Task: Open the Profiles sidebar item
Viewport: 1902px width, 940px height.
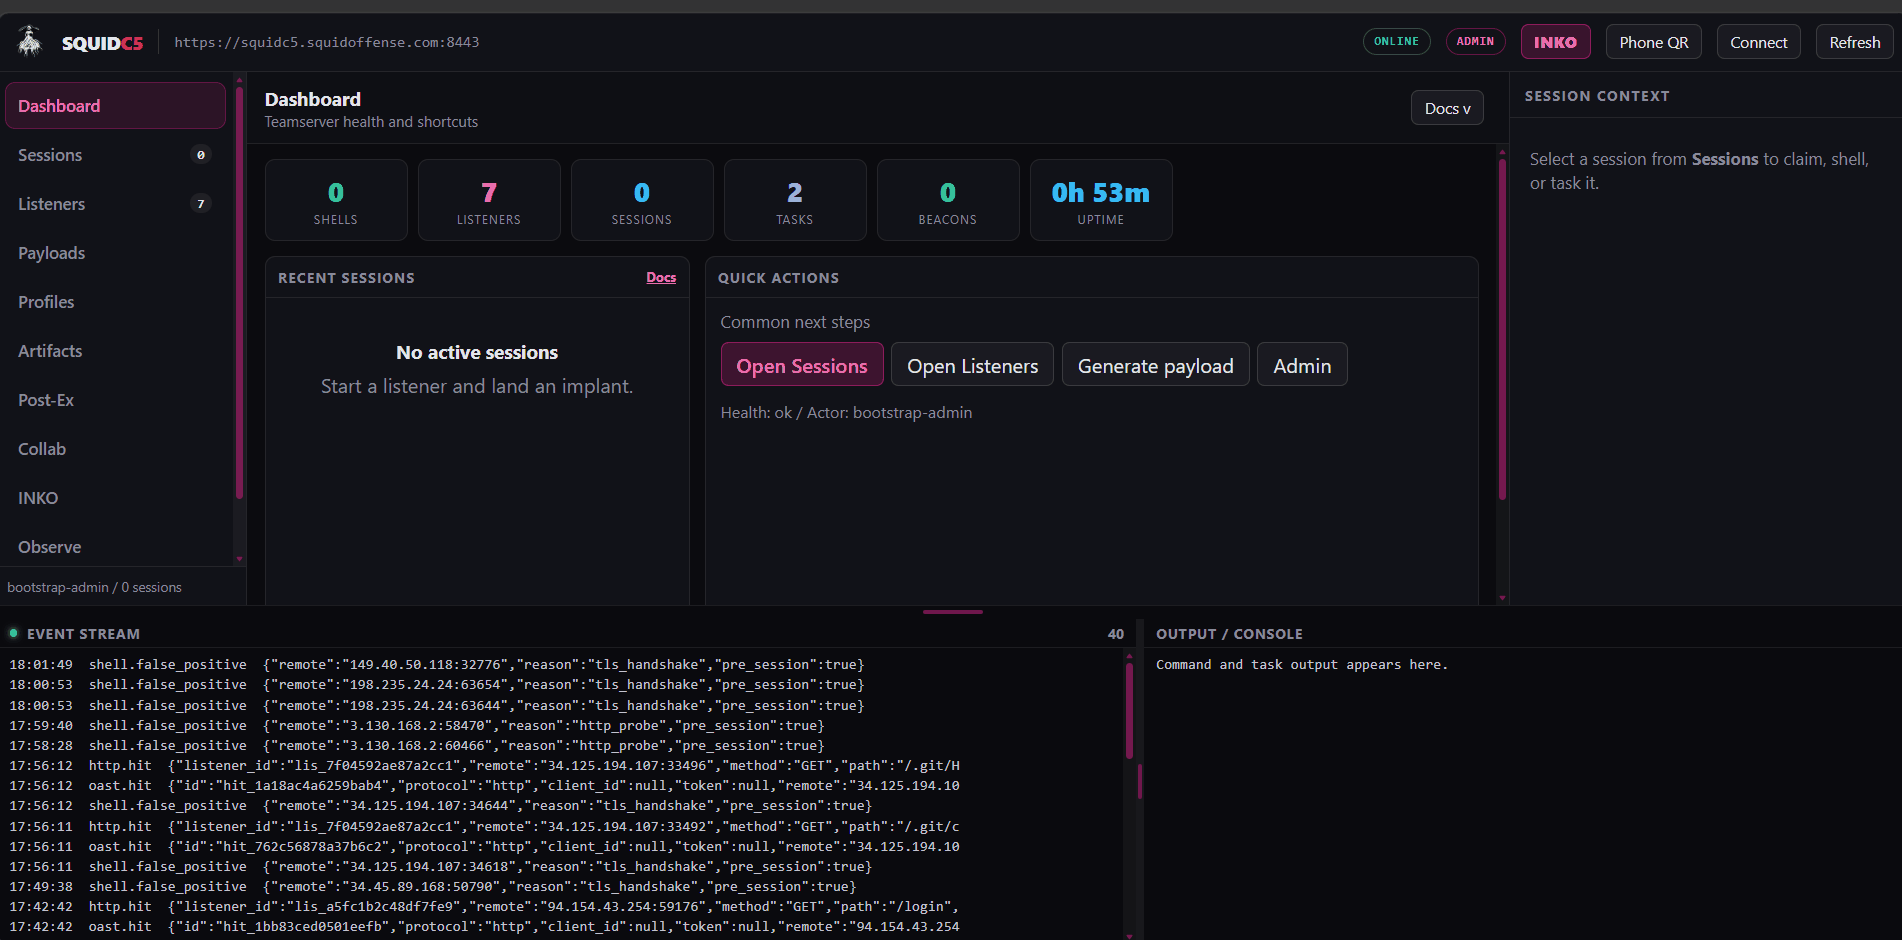Action: 115,302
